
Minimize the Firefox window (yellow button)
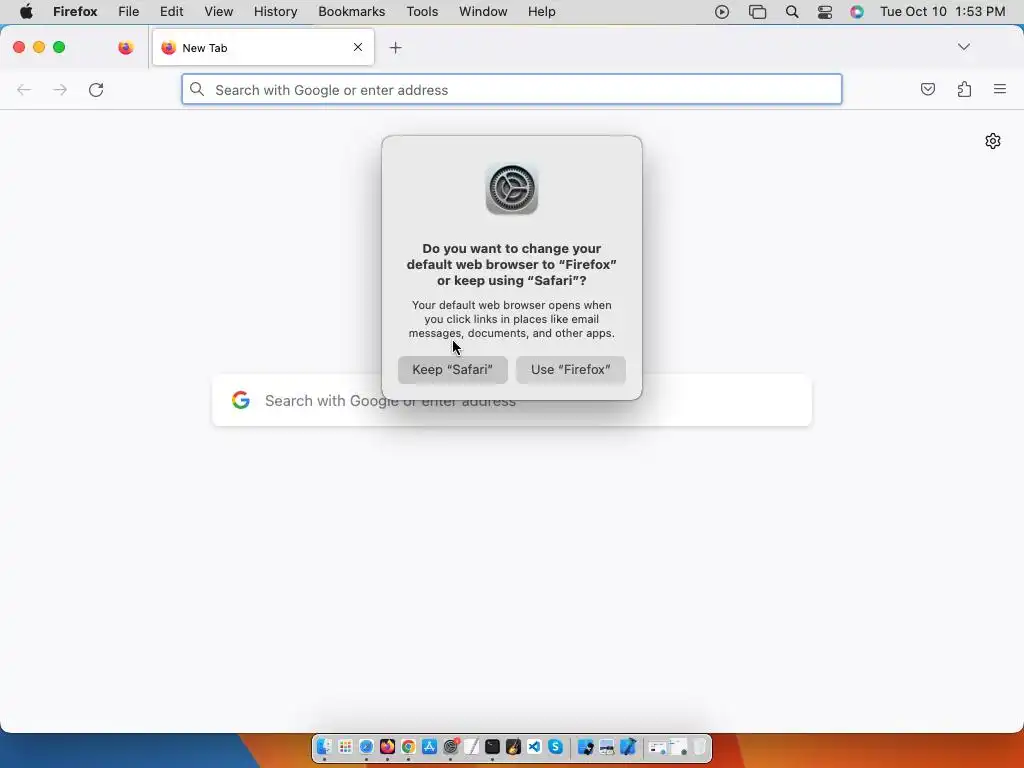point(39,47)
